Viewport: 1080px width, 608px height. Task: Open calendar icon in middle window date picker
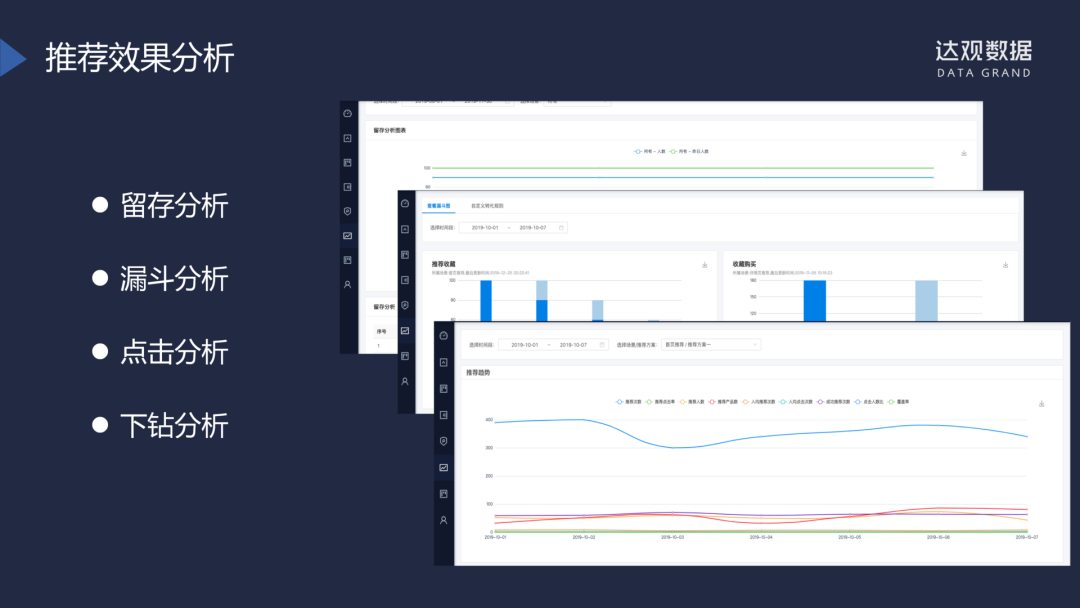[561, 228]
